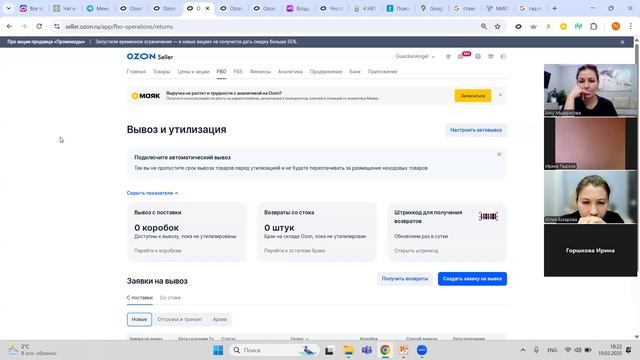Click the Zoom app icon on the taskbar
The image size is (640, 360).
[422, 350]
